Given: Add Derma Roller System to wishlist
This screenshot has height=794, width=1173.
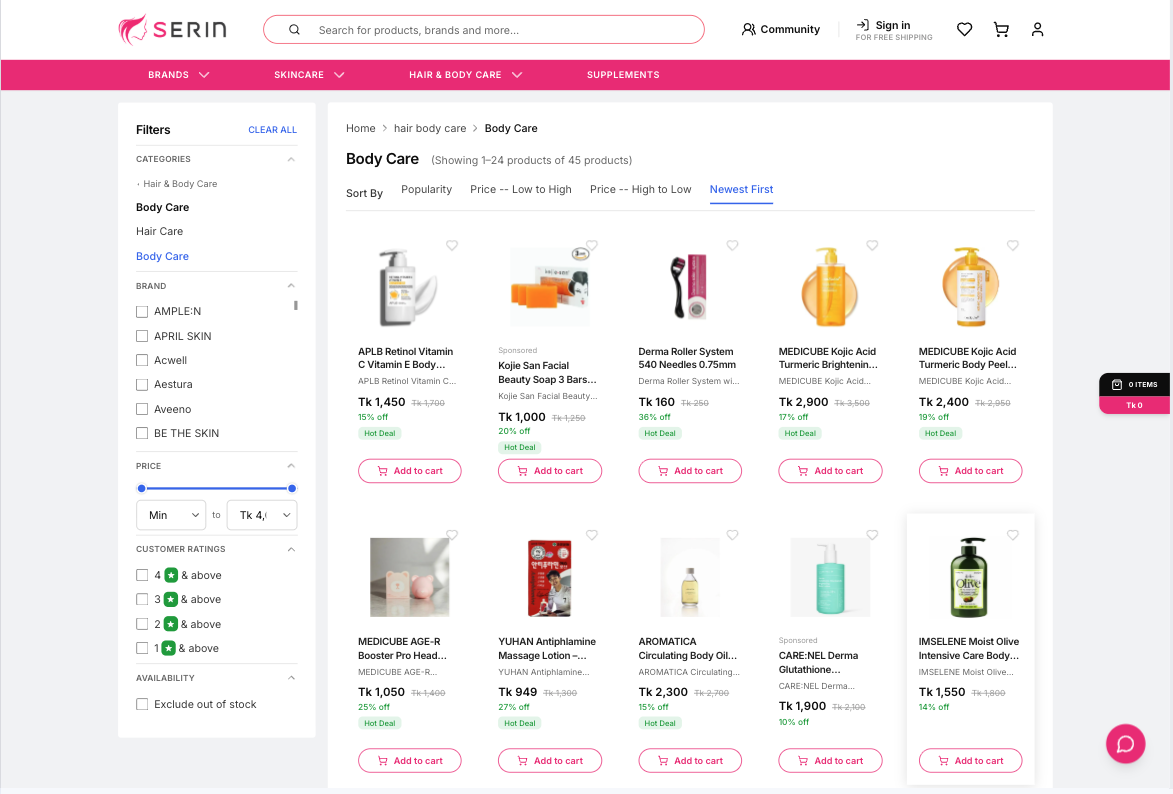Looking at the screenshot, I should point(732,245).
